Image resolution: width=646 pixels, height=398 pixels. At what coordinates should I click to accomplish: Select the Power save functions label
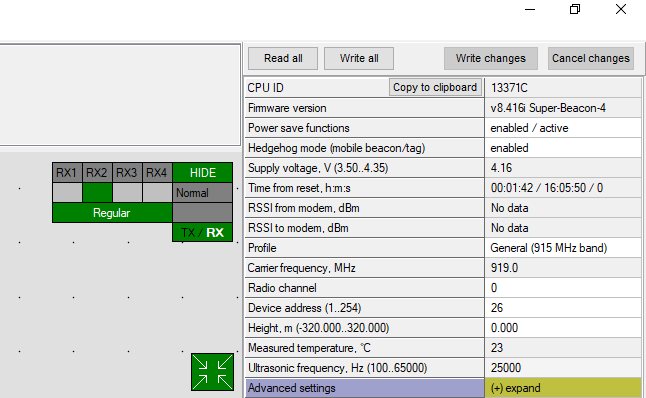(299, 128)
